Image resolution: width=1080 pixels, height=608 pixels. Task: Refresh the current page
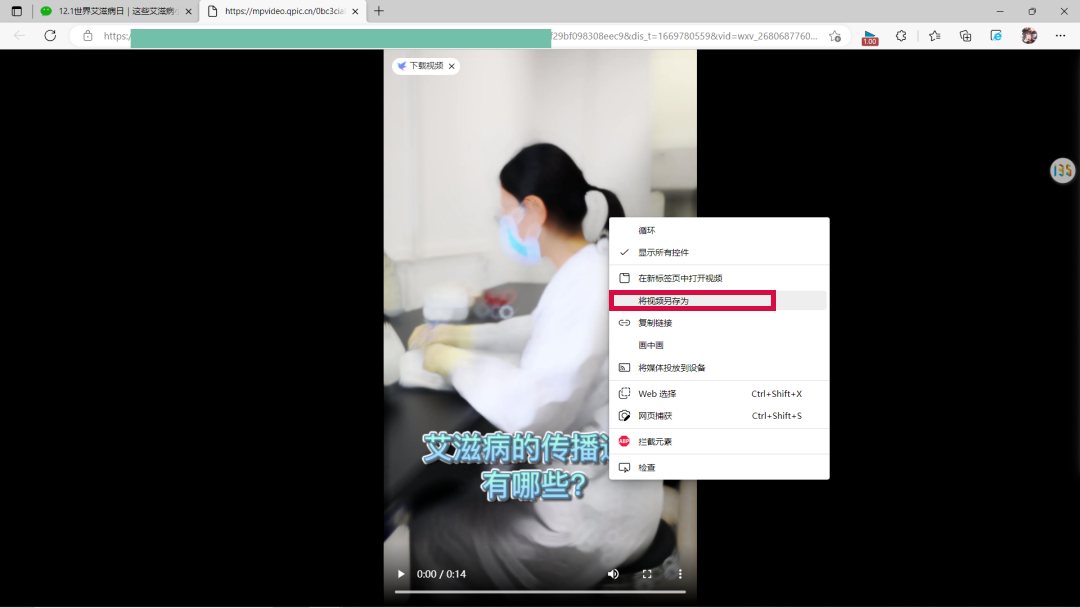[x=50, y=35]
